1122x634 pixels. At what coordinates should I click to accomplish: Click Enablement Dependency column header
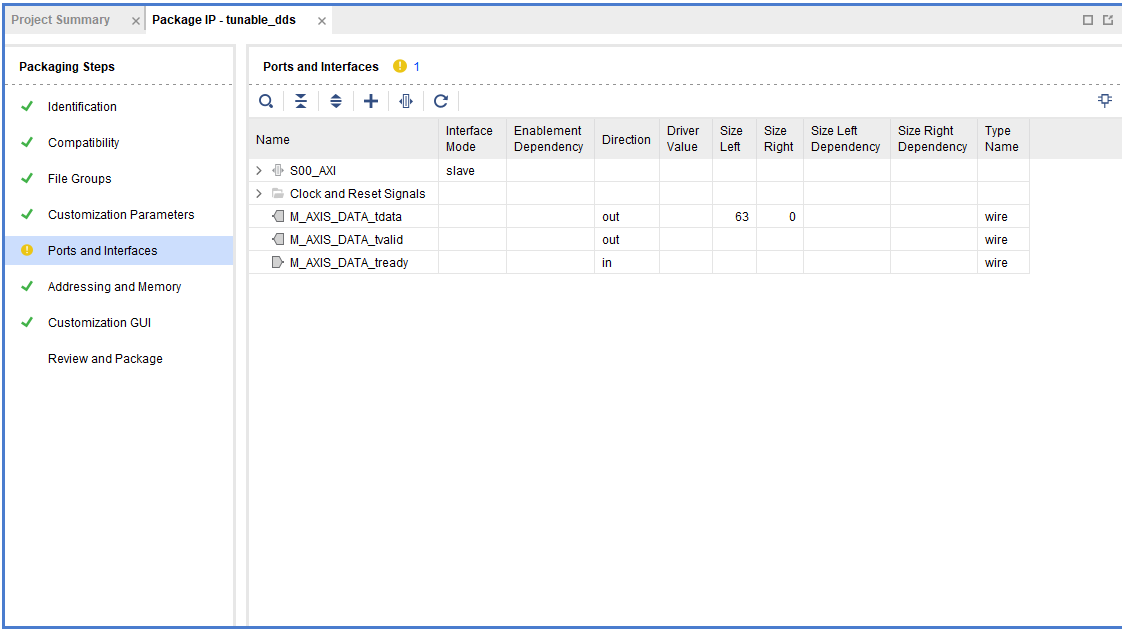click(x=550, y=139)
